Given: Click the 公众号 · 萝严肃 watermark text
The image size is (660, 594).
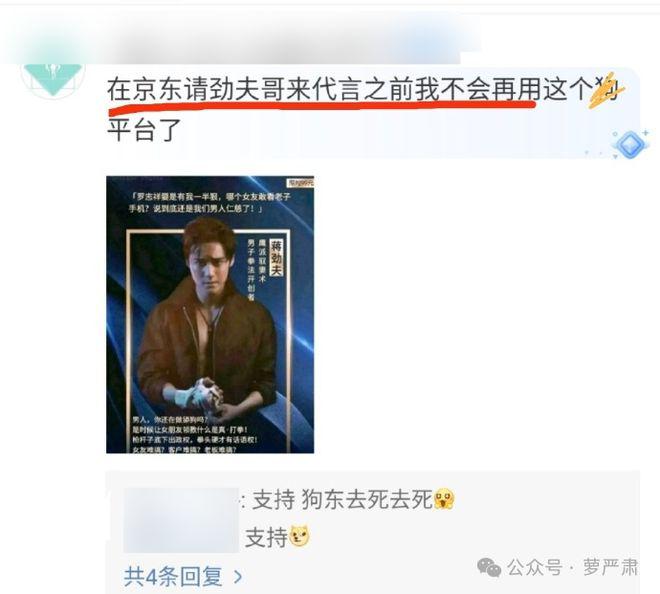Looking at the screenshot, I should point(572,567).
